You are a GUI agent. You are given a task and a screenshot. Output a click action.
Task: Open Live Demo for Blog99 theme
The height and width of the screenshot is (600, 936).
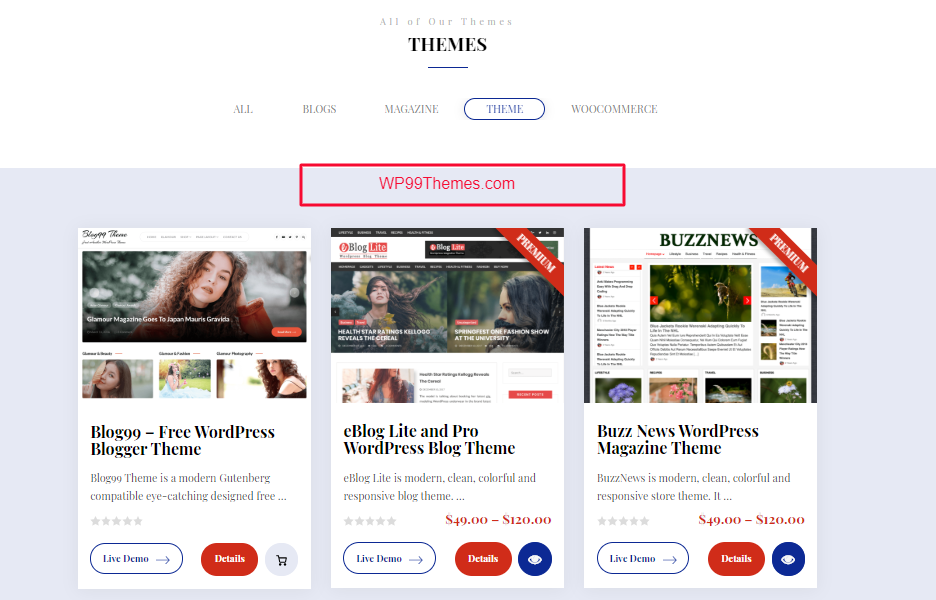click(x=136, y=559)
